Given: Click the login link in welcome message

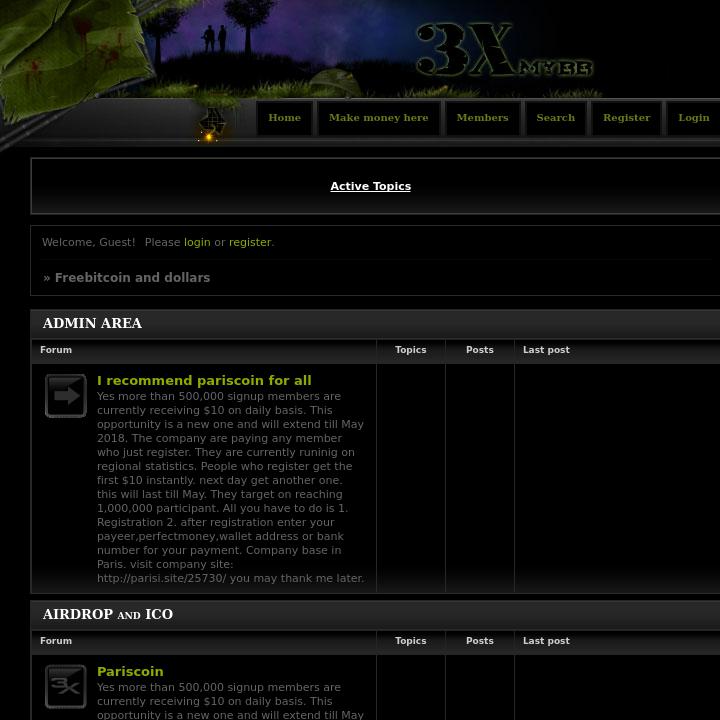Looking at the screenshot, I should pyautogui.click(x=197, y=242).
